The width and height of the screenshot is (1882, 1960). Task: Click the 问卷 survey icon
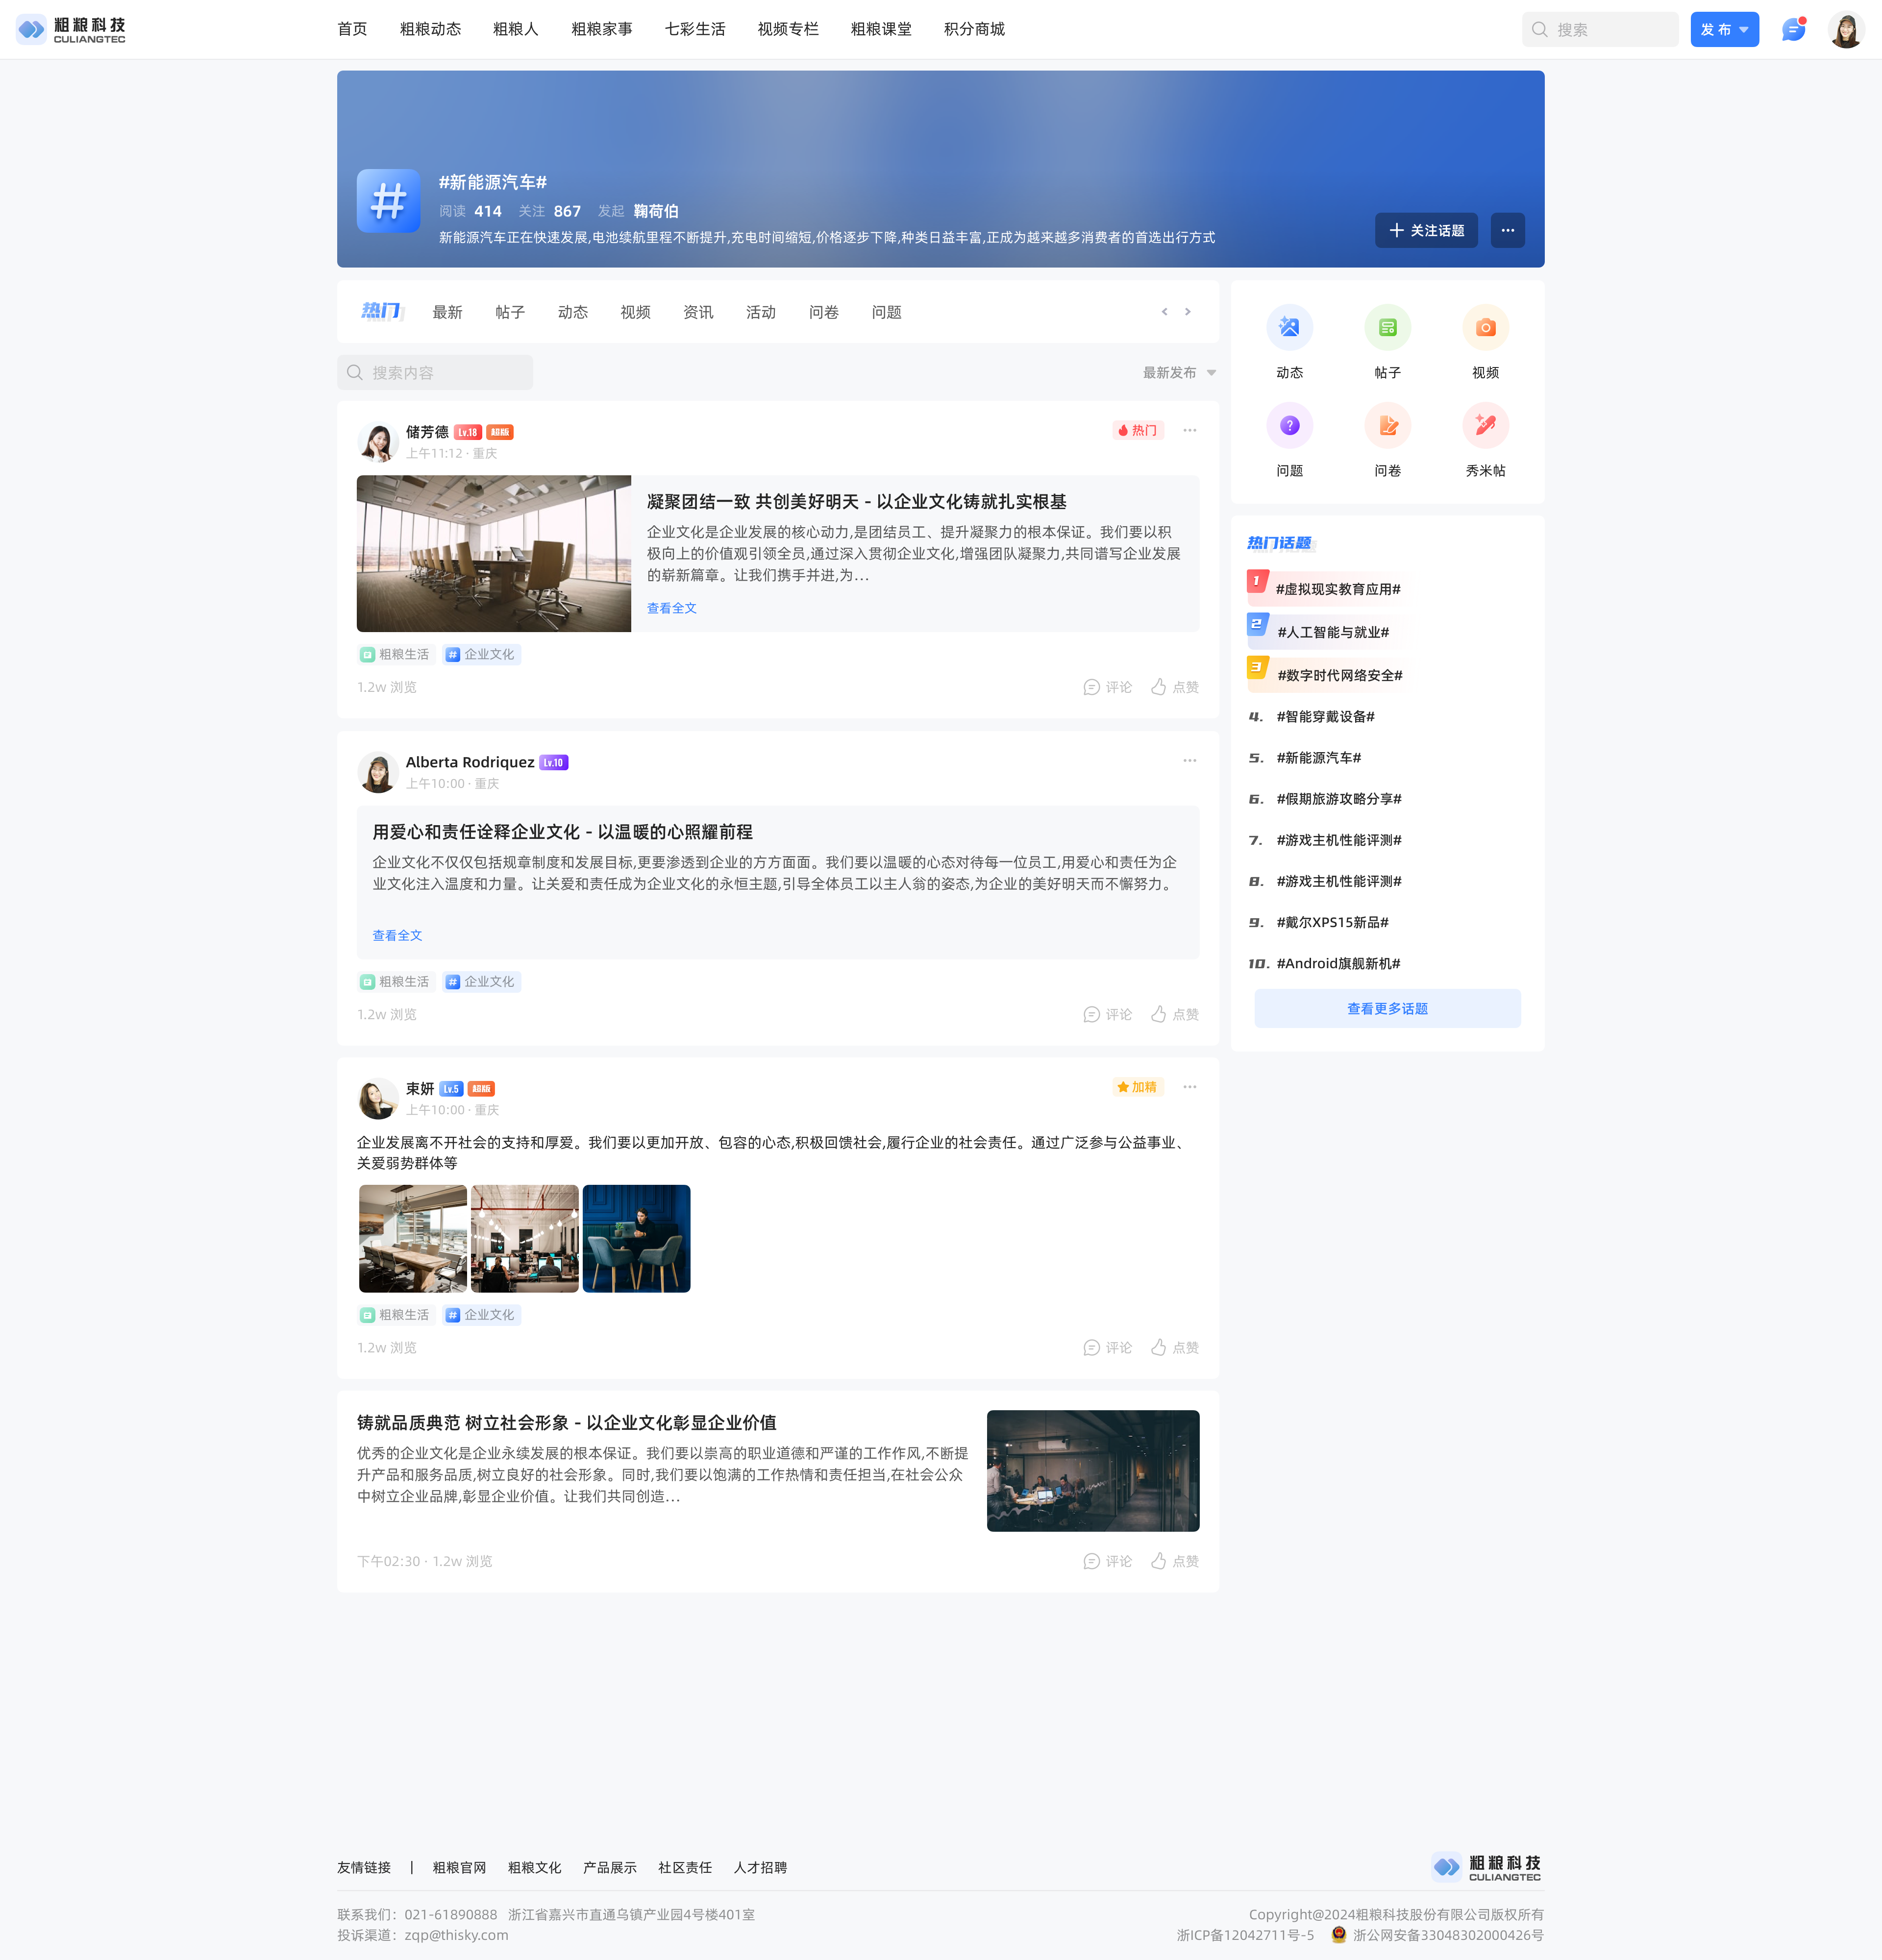1387,426
